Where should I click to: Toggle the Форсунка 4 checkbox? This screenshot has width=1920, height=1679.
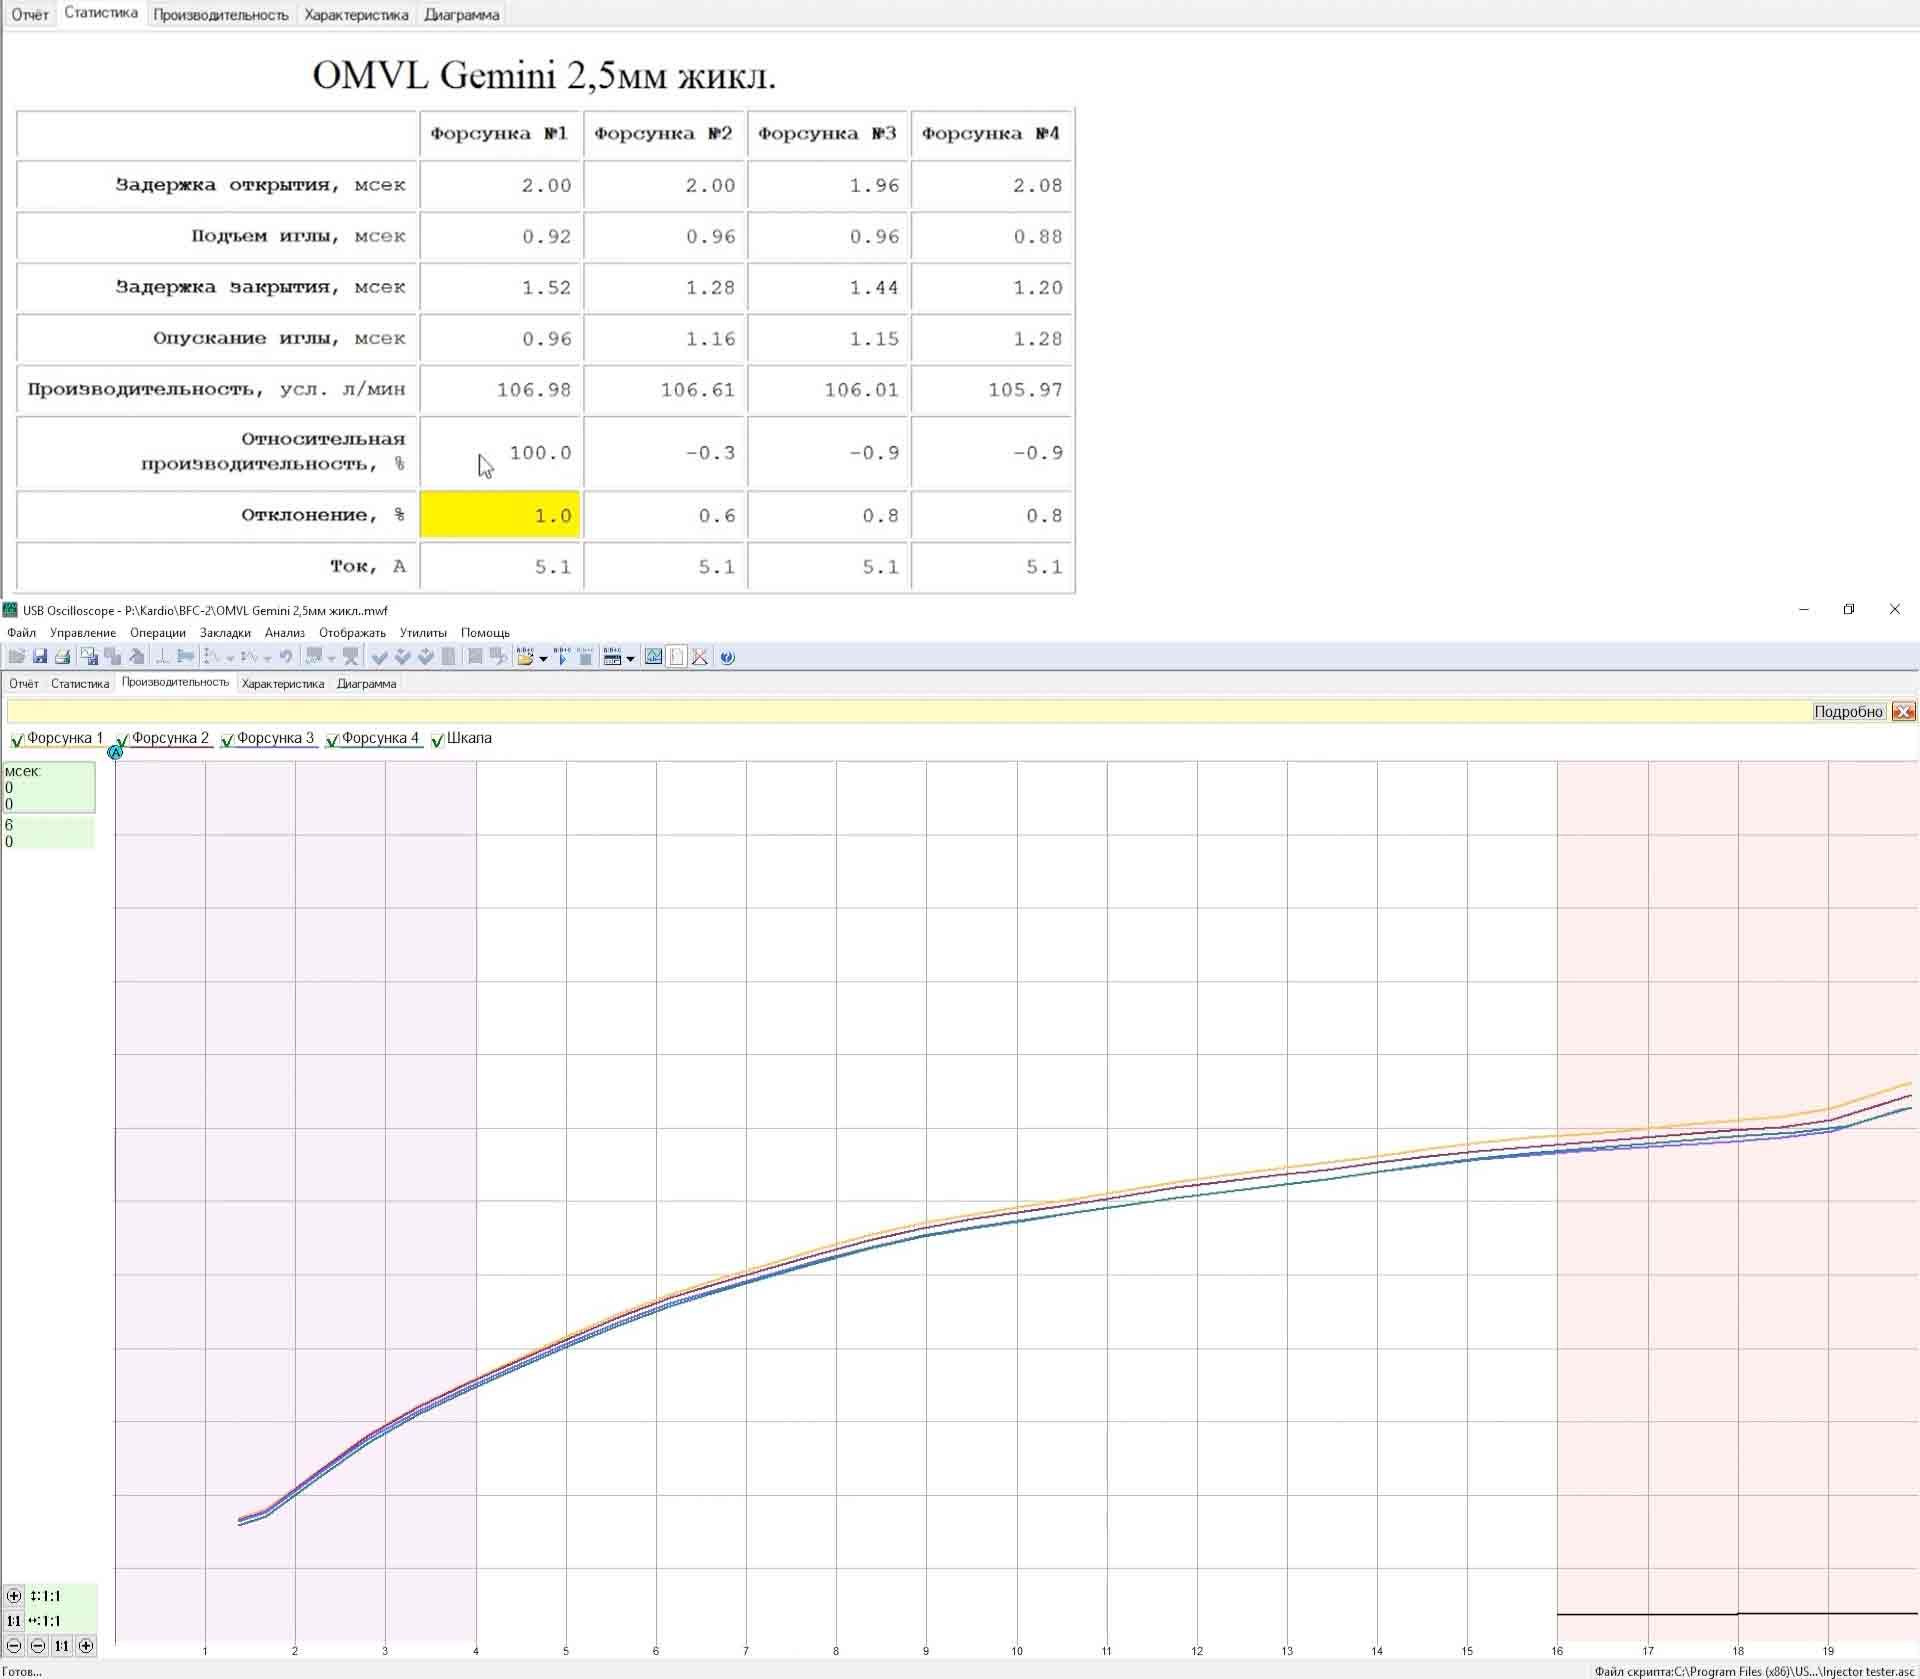(x=332, y=740)
